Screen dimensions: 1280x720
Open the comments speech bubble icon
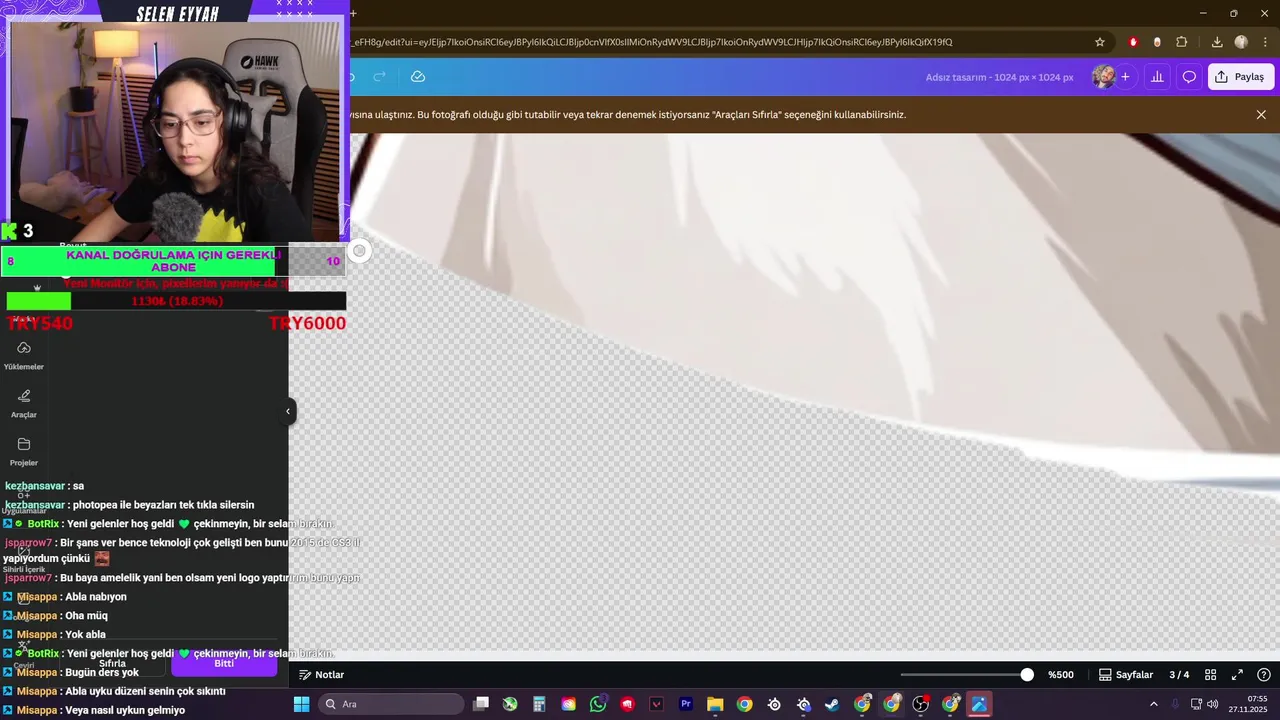pos(1189,77)
